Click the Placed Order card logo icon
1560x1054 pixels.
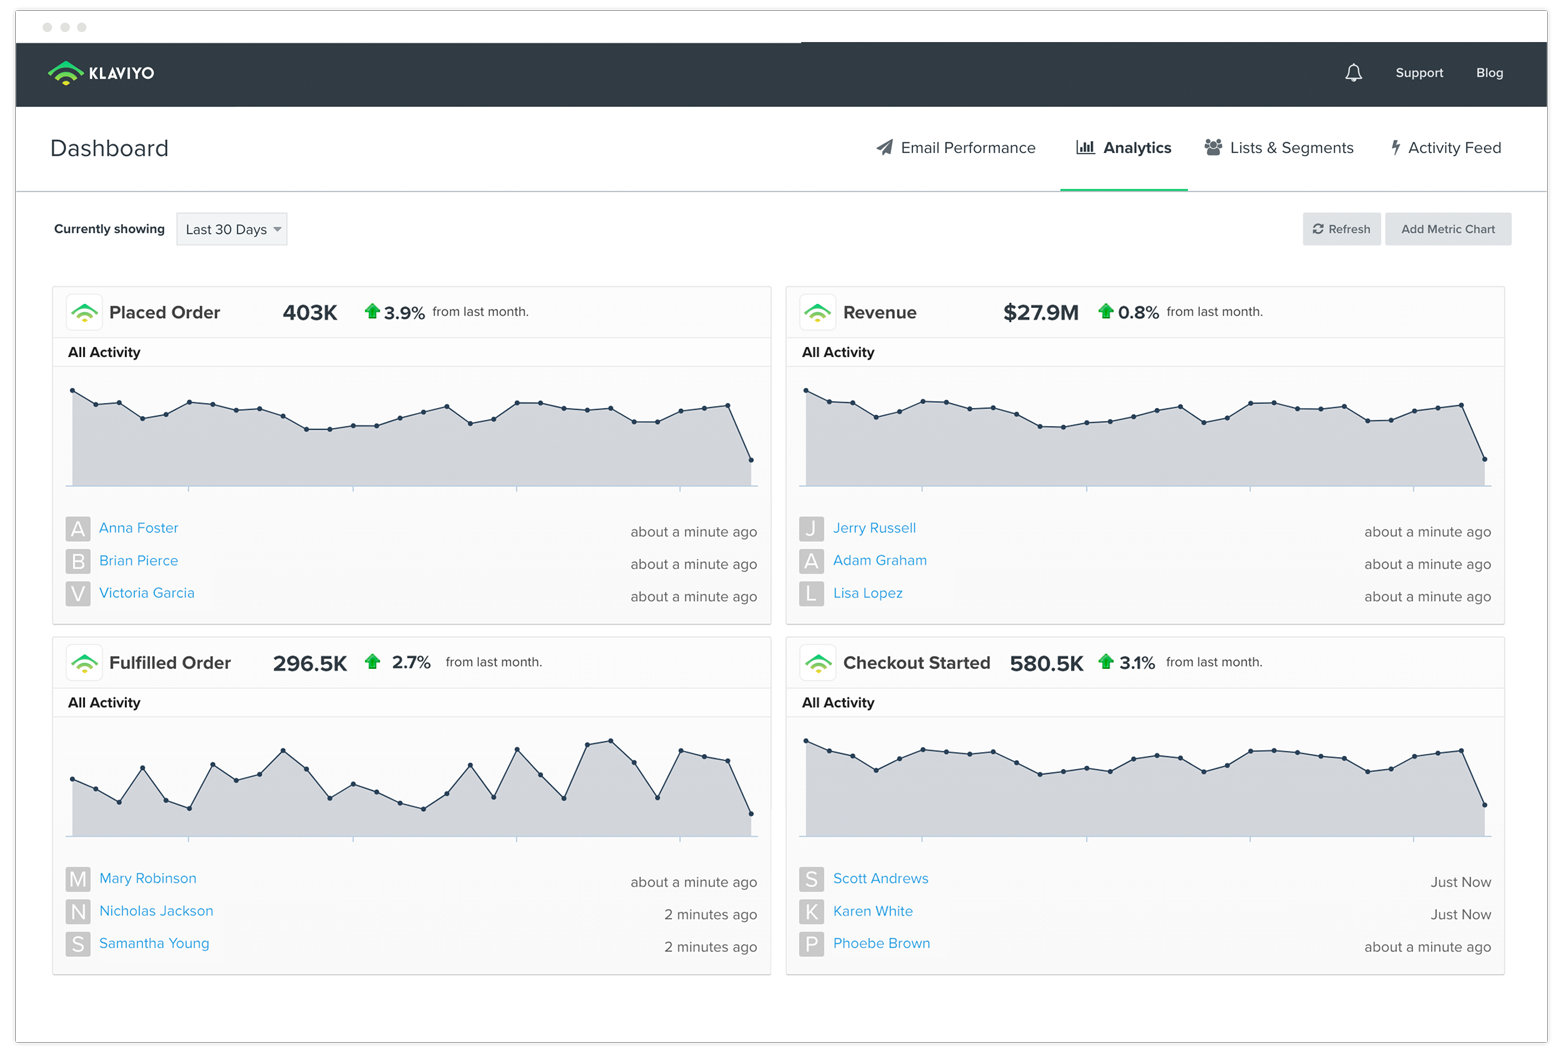pyautogui.click(x=84, y=313)
